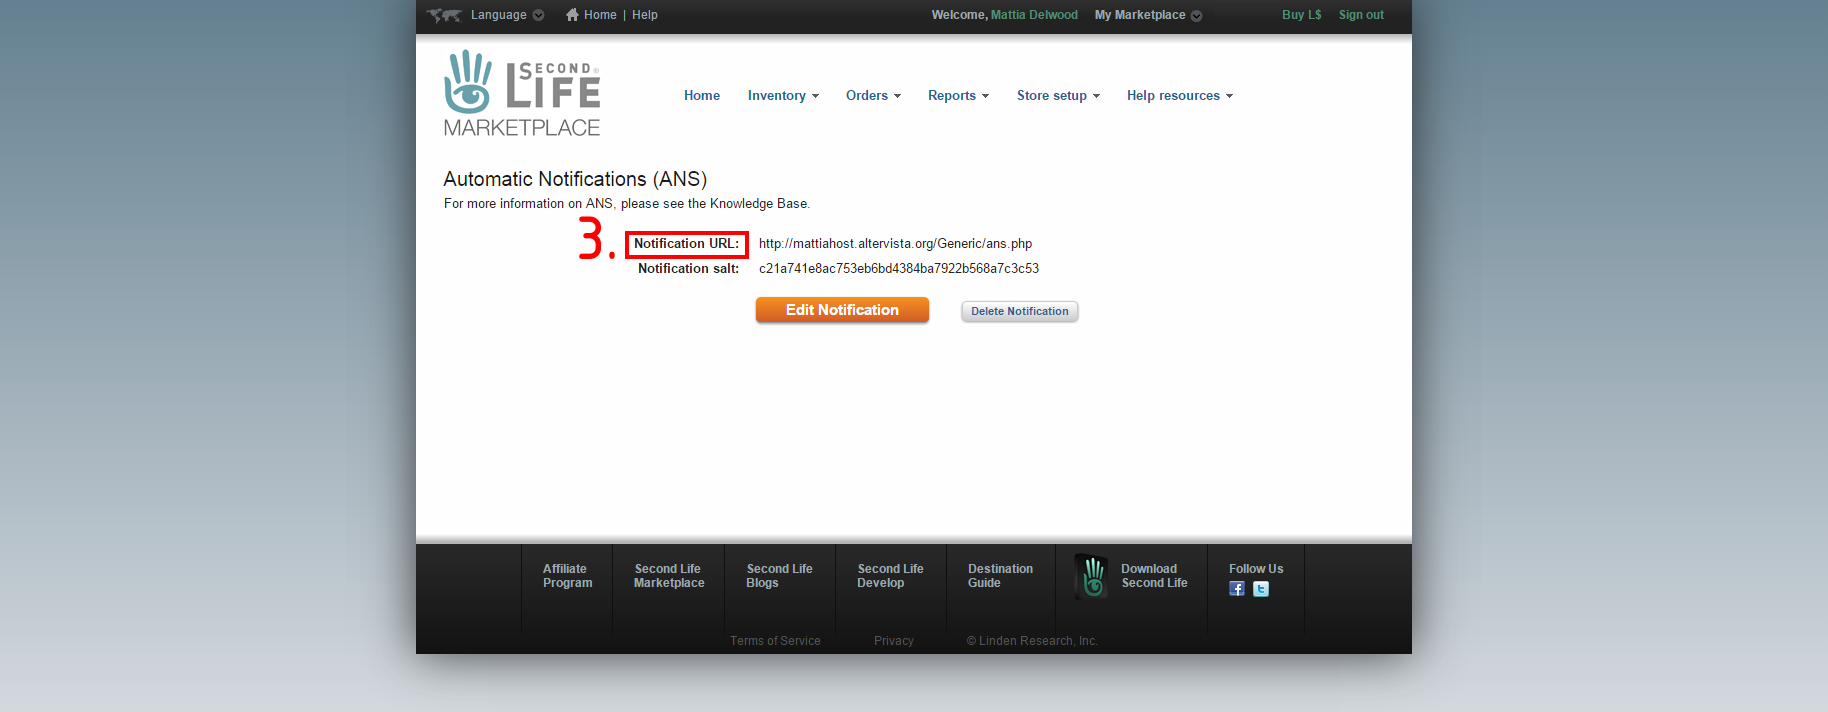Expand the Store setup menu
The image size is (1828, 712).
(1058, 96)
